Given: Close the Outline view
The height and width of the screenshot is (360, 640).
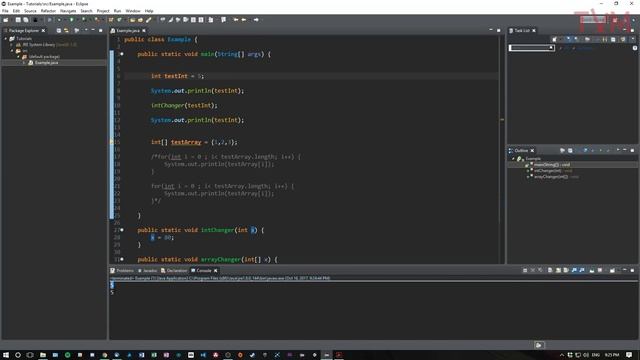Looking at the screenshot, I should (532, 151).
